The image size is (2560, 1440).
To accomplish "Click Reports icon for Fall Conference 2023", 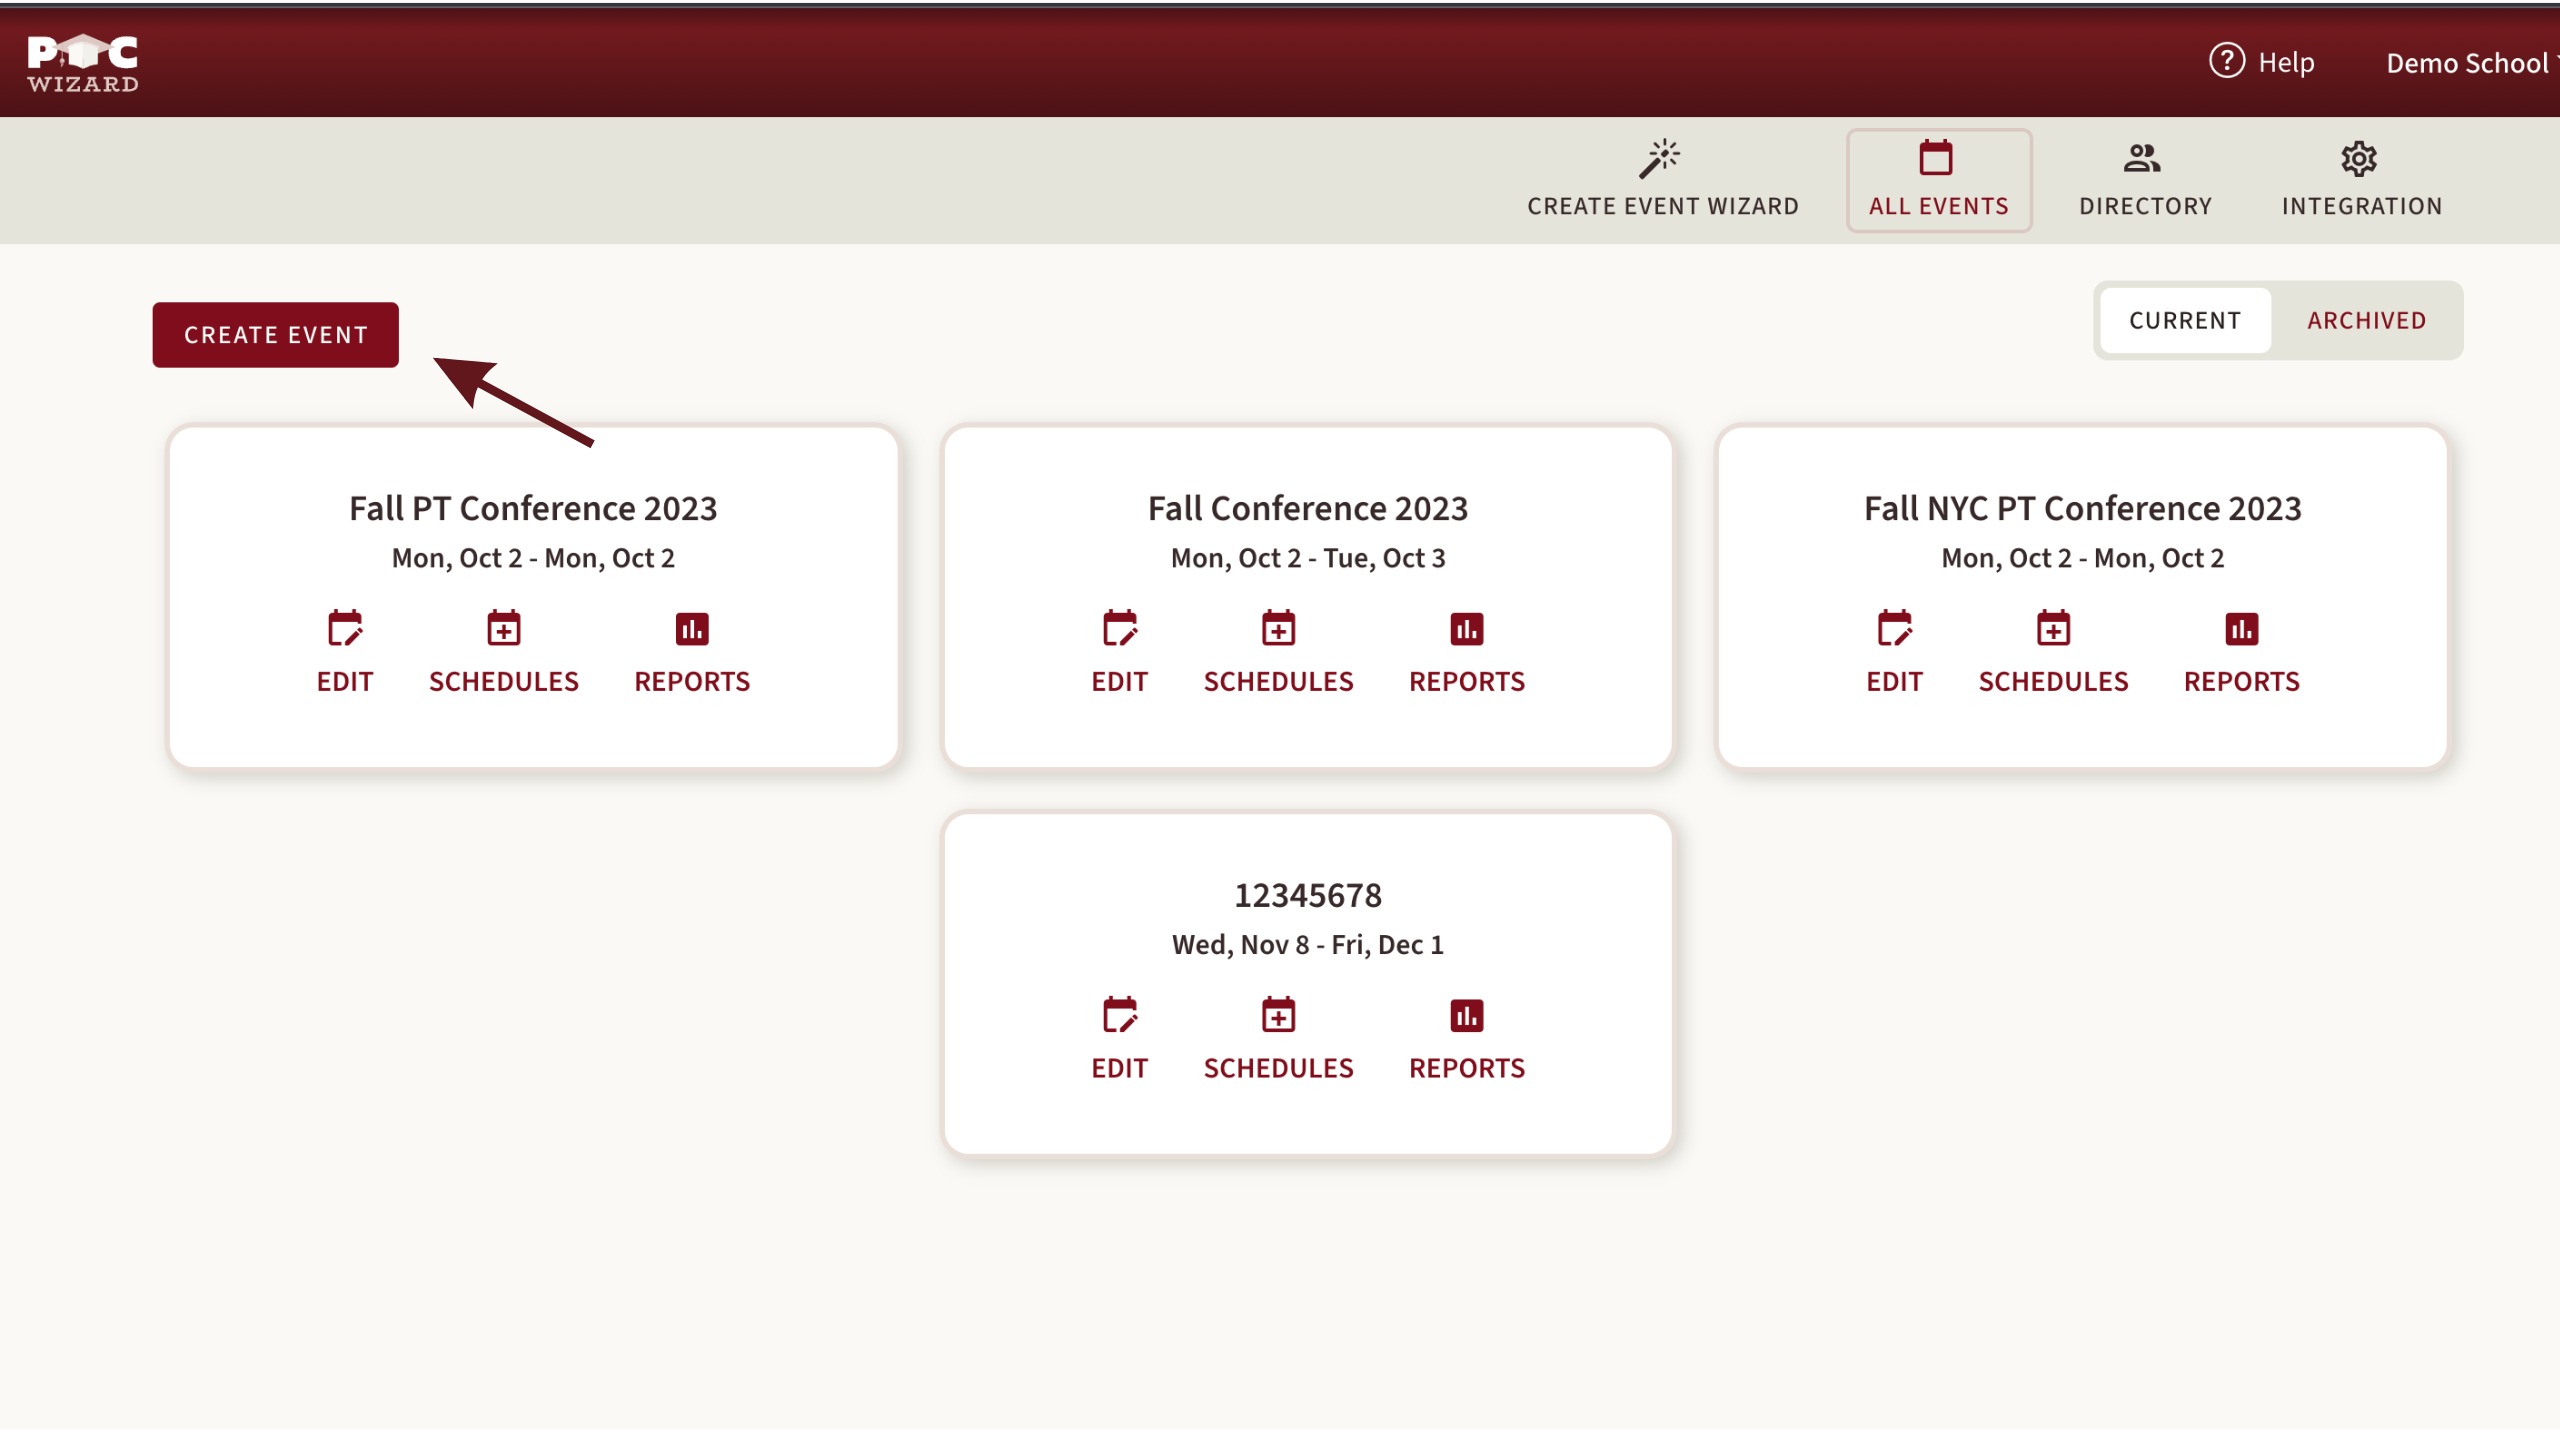I will click(x=1467, y=629).
